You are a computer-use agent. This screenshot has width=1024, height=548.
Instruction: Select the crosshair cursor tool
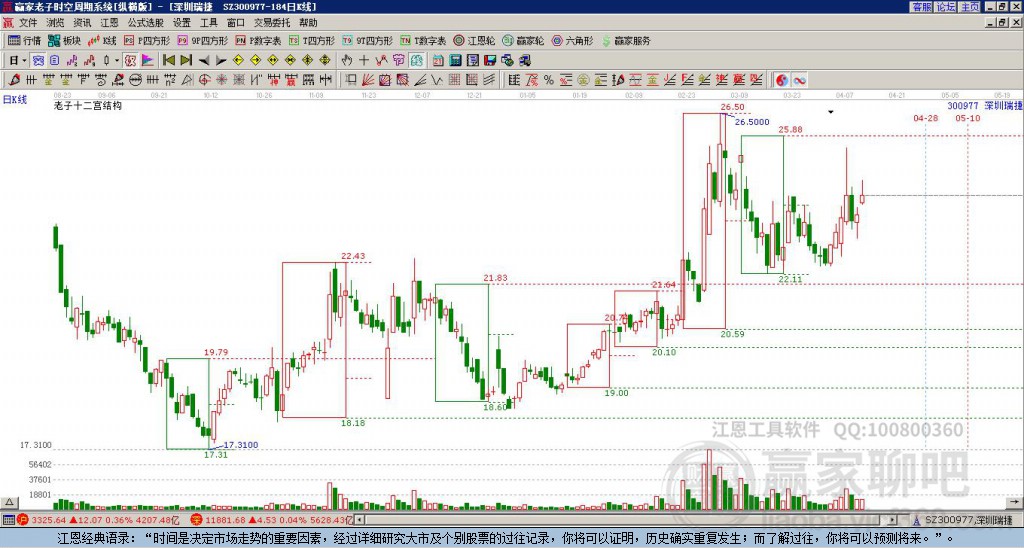click(364, 60)
